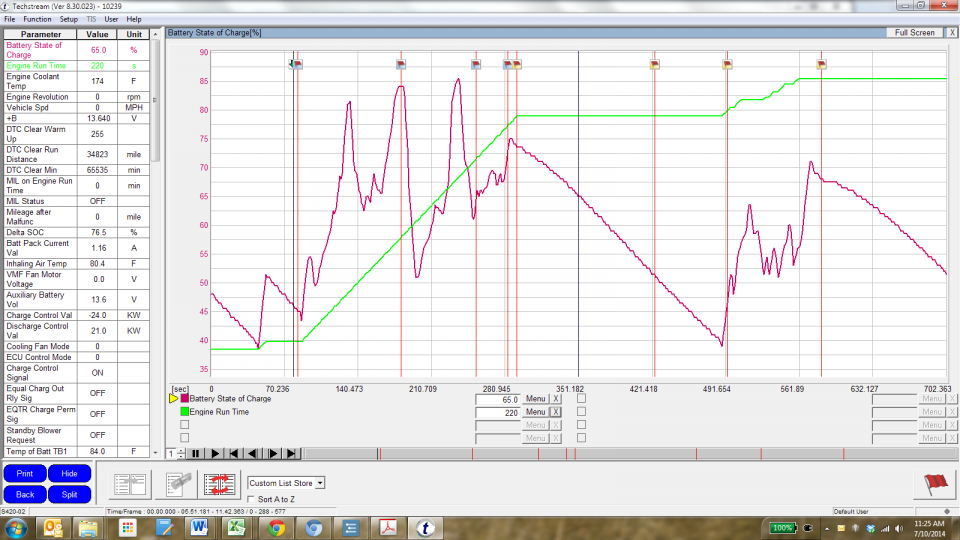Pause the graph playback

[x=196, y=453]
